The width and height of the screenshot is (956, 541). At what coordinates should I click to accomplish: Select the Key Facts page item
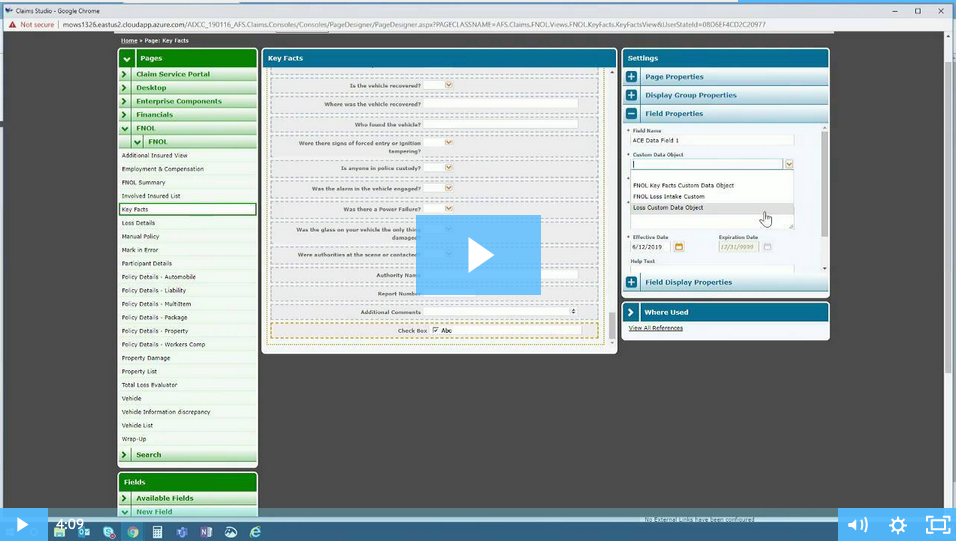click(x=188, y=209)
